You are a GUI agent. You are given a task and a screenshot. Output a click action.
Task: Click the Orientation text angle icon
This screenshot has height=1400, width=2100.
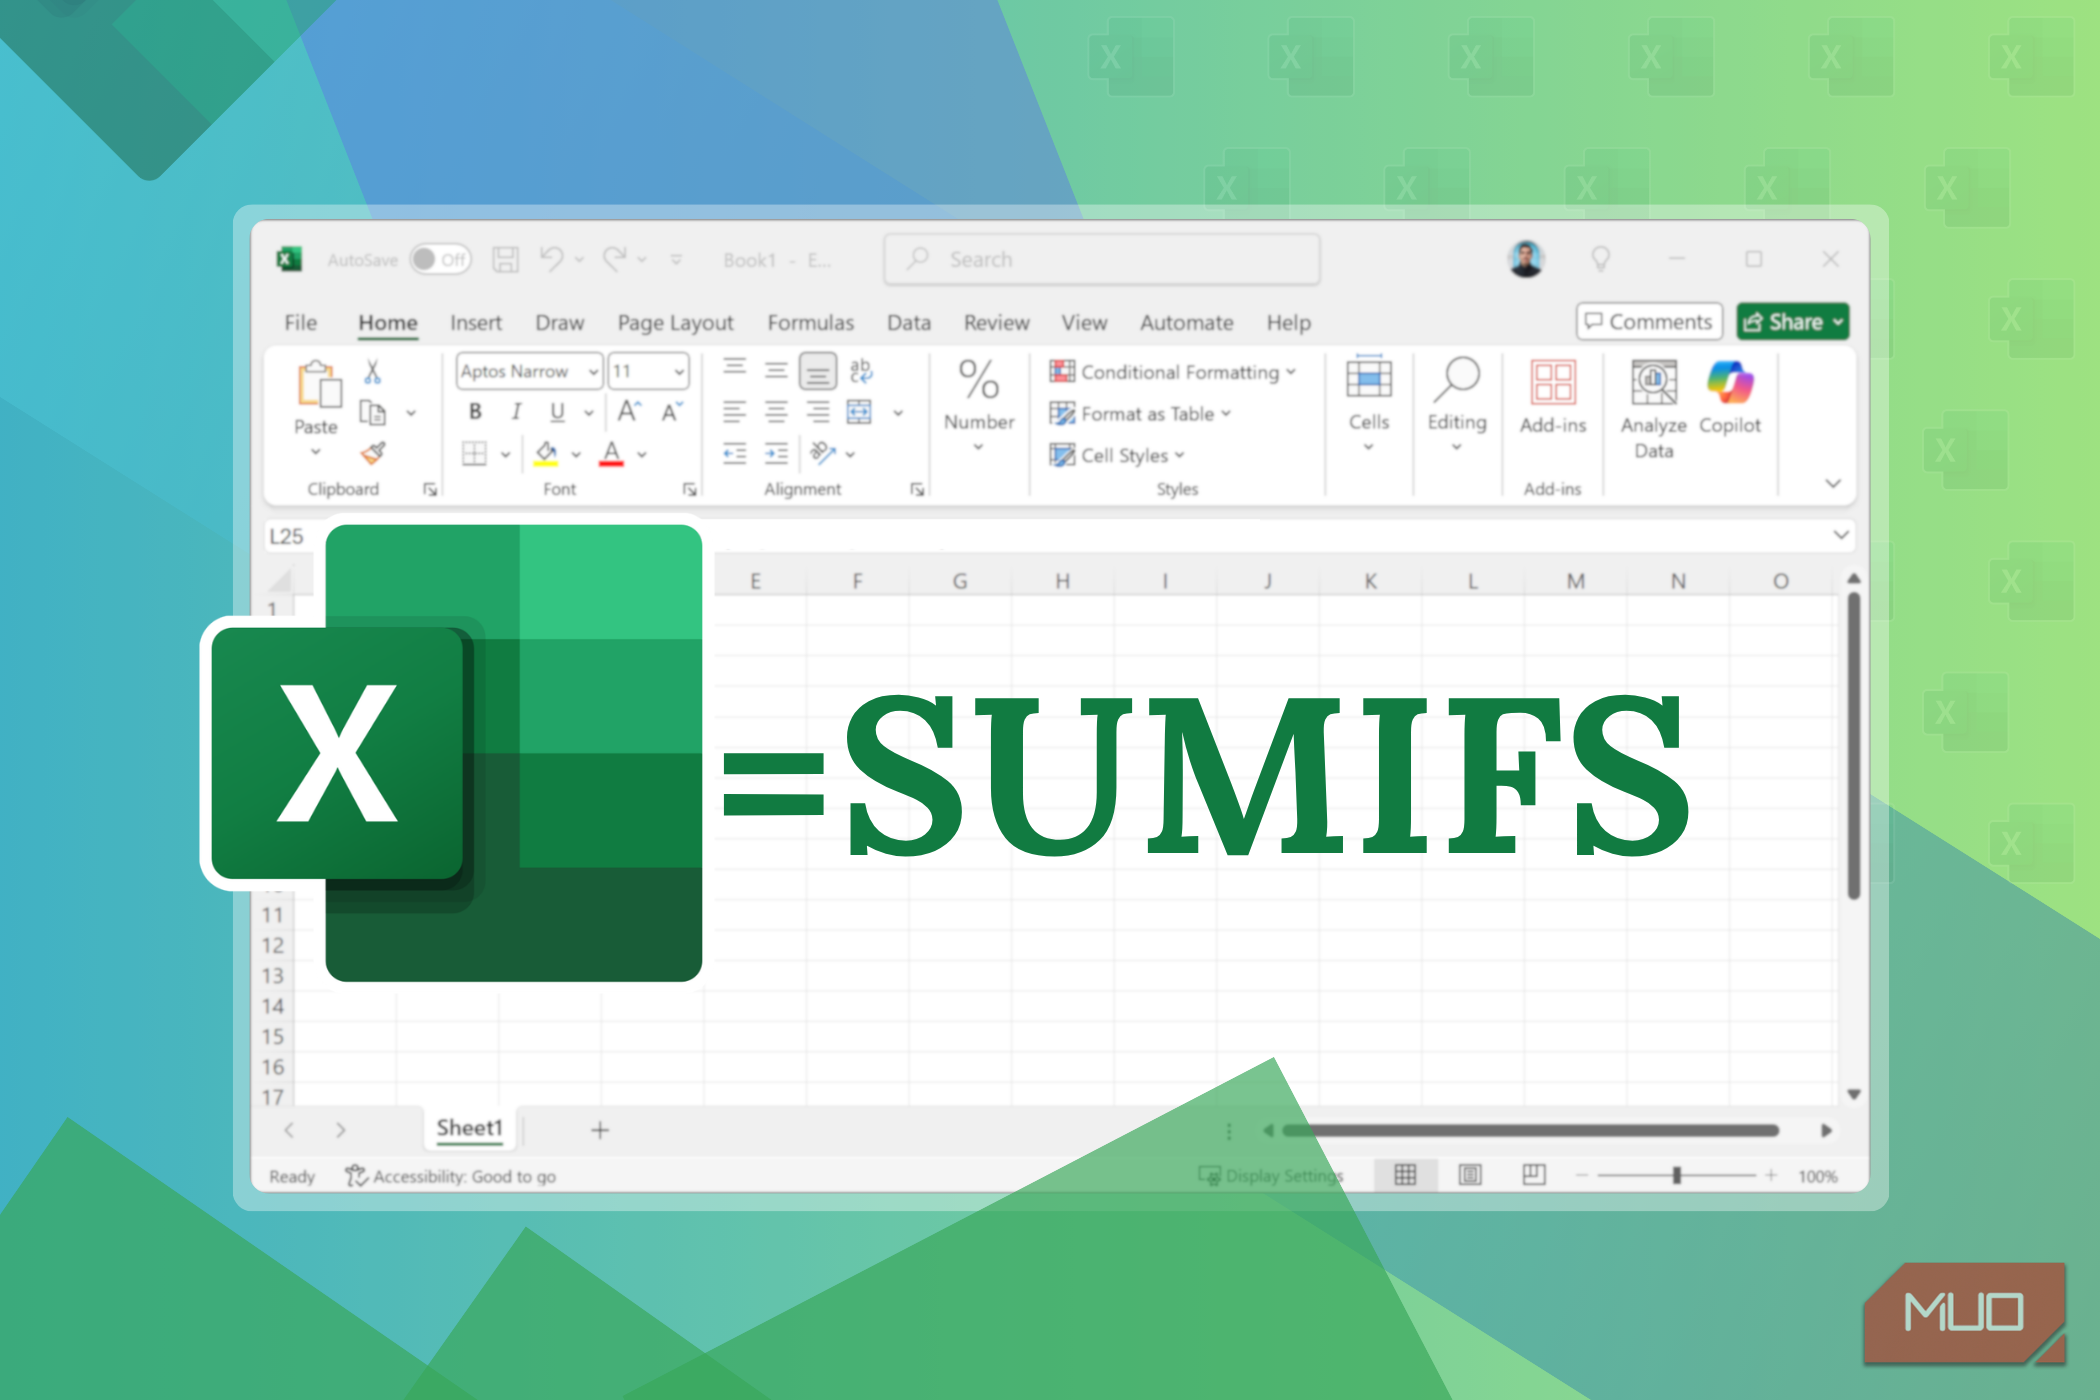pos(823,453)
